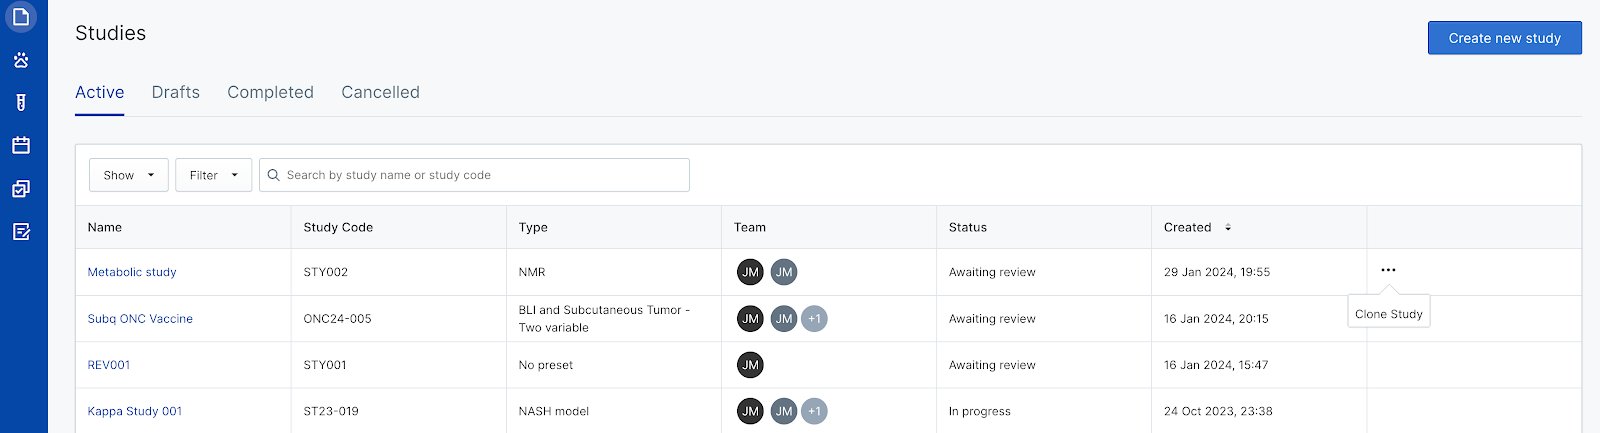Open the calendar icon in the sidebar
This screenshot has width=1600, height=433.
coord(21,145)
